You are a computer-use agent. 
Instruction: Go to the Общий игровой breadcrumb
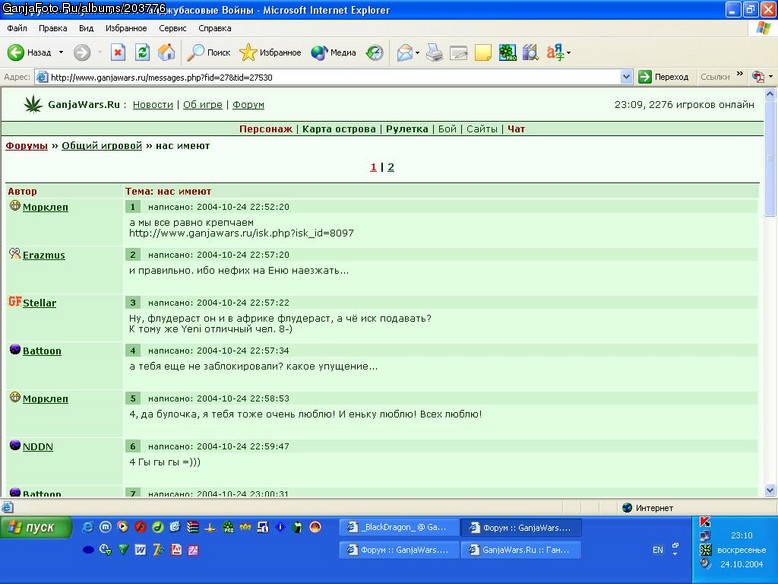102,146
